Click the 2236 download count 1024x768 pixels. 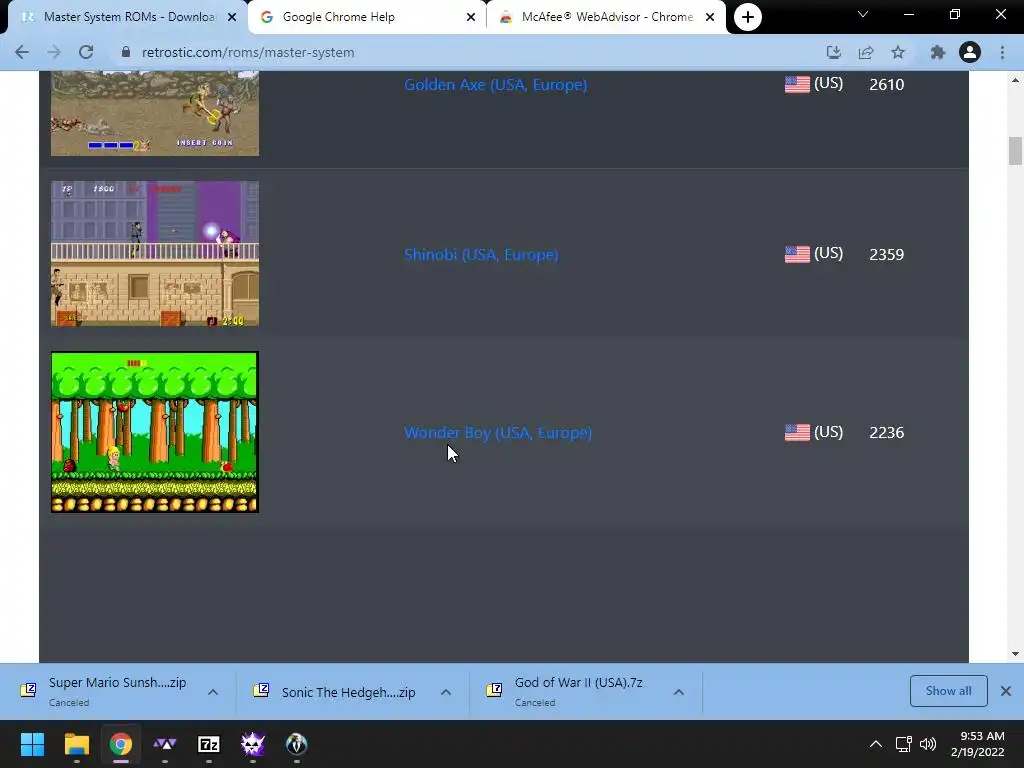(886, 432)
